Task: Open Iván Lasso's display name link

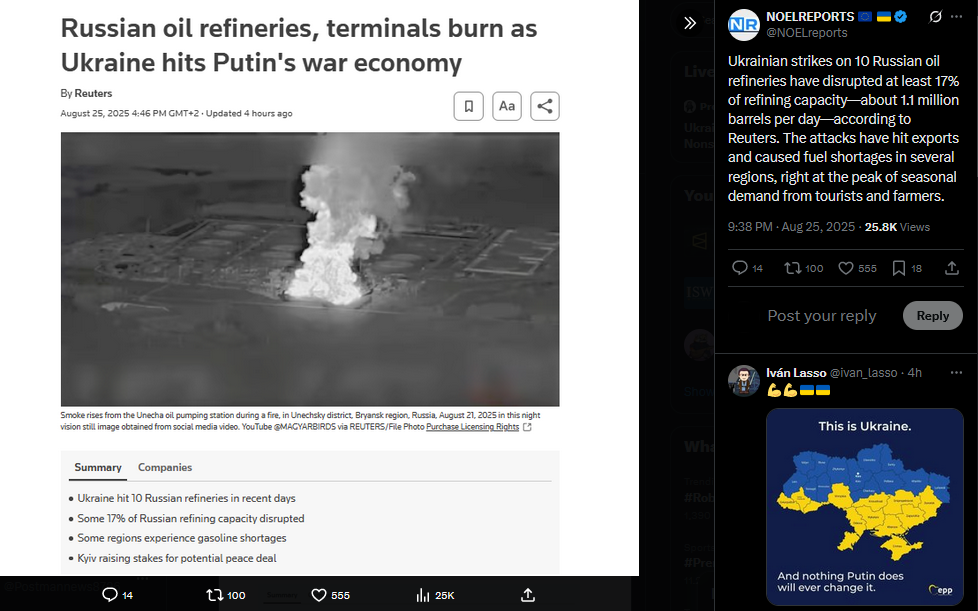Action: (796, 373)
